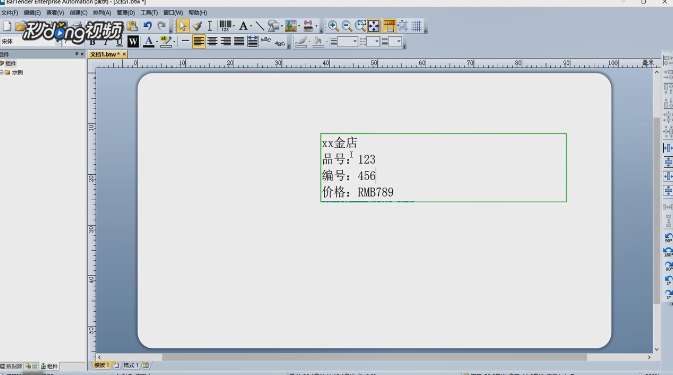This screenshot has height=375, width=673.
Task: Enable center text alignment
Action: pyautogui.click(x=212, y=42)
